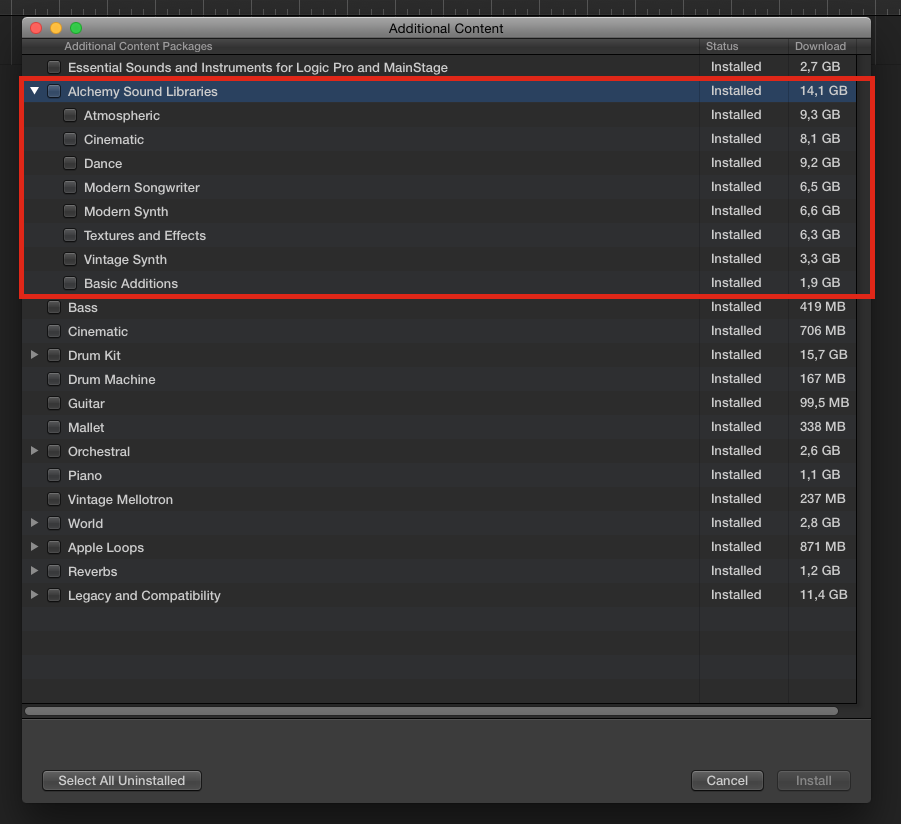
Task: Tick the Reverbs checkbox
Action: [x=54, y=571]
